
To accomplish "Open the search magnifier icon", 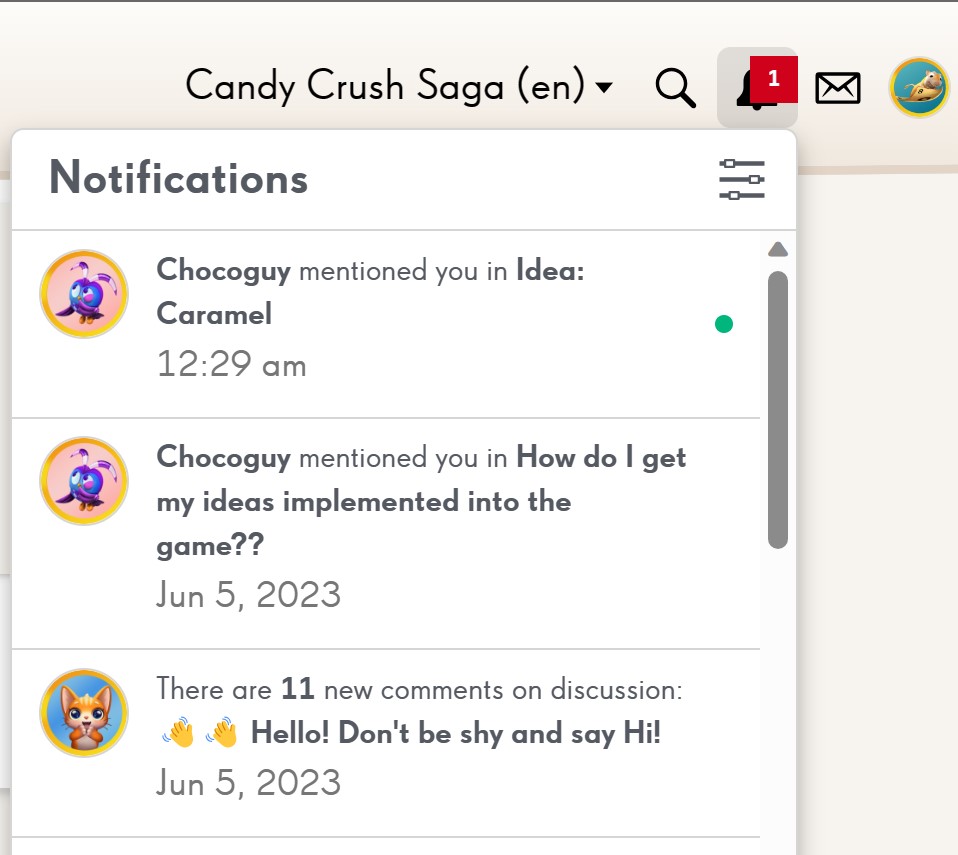I will (675, 88).
